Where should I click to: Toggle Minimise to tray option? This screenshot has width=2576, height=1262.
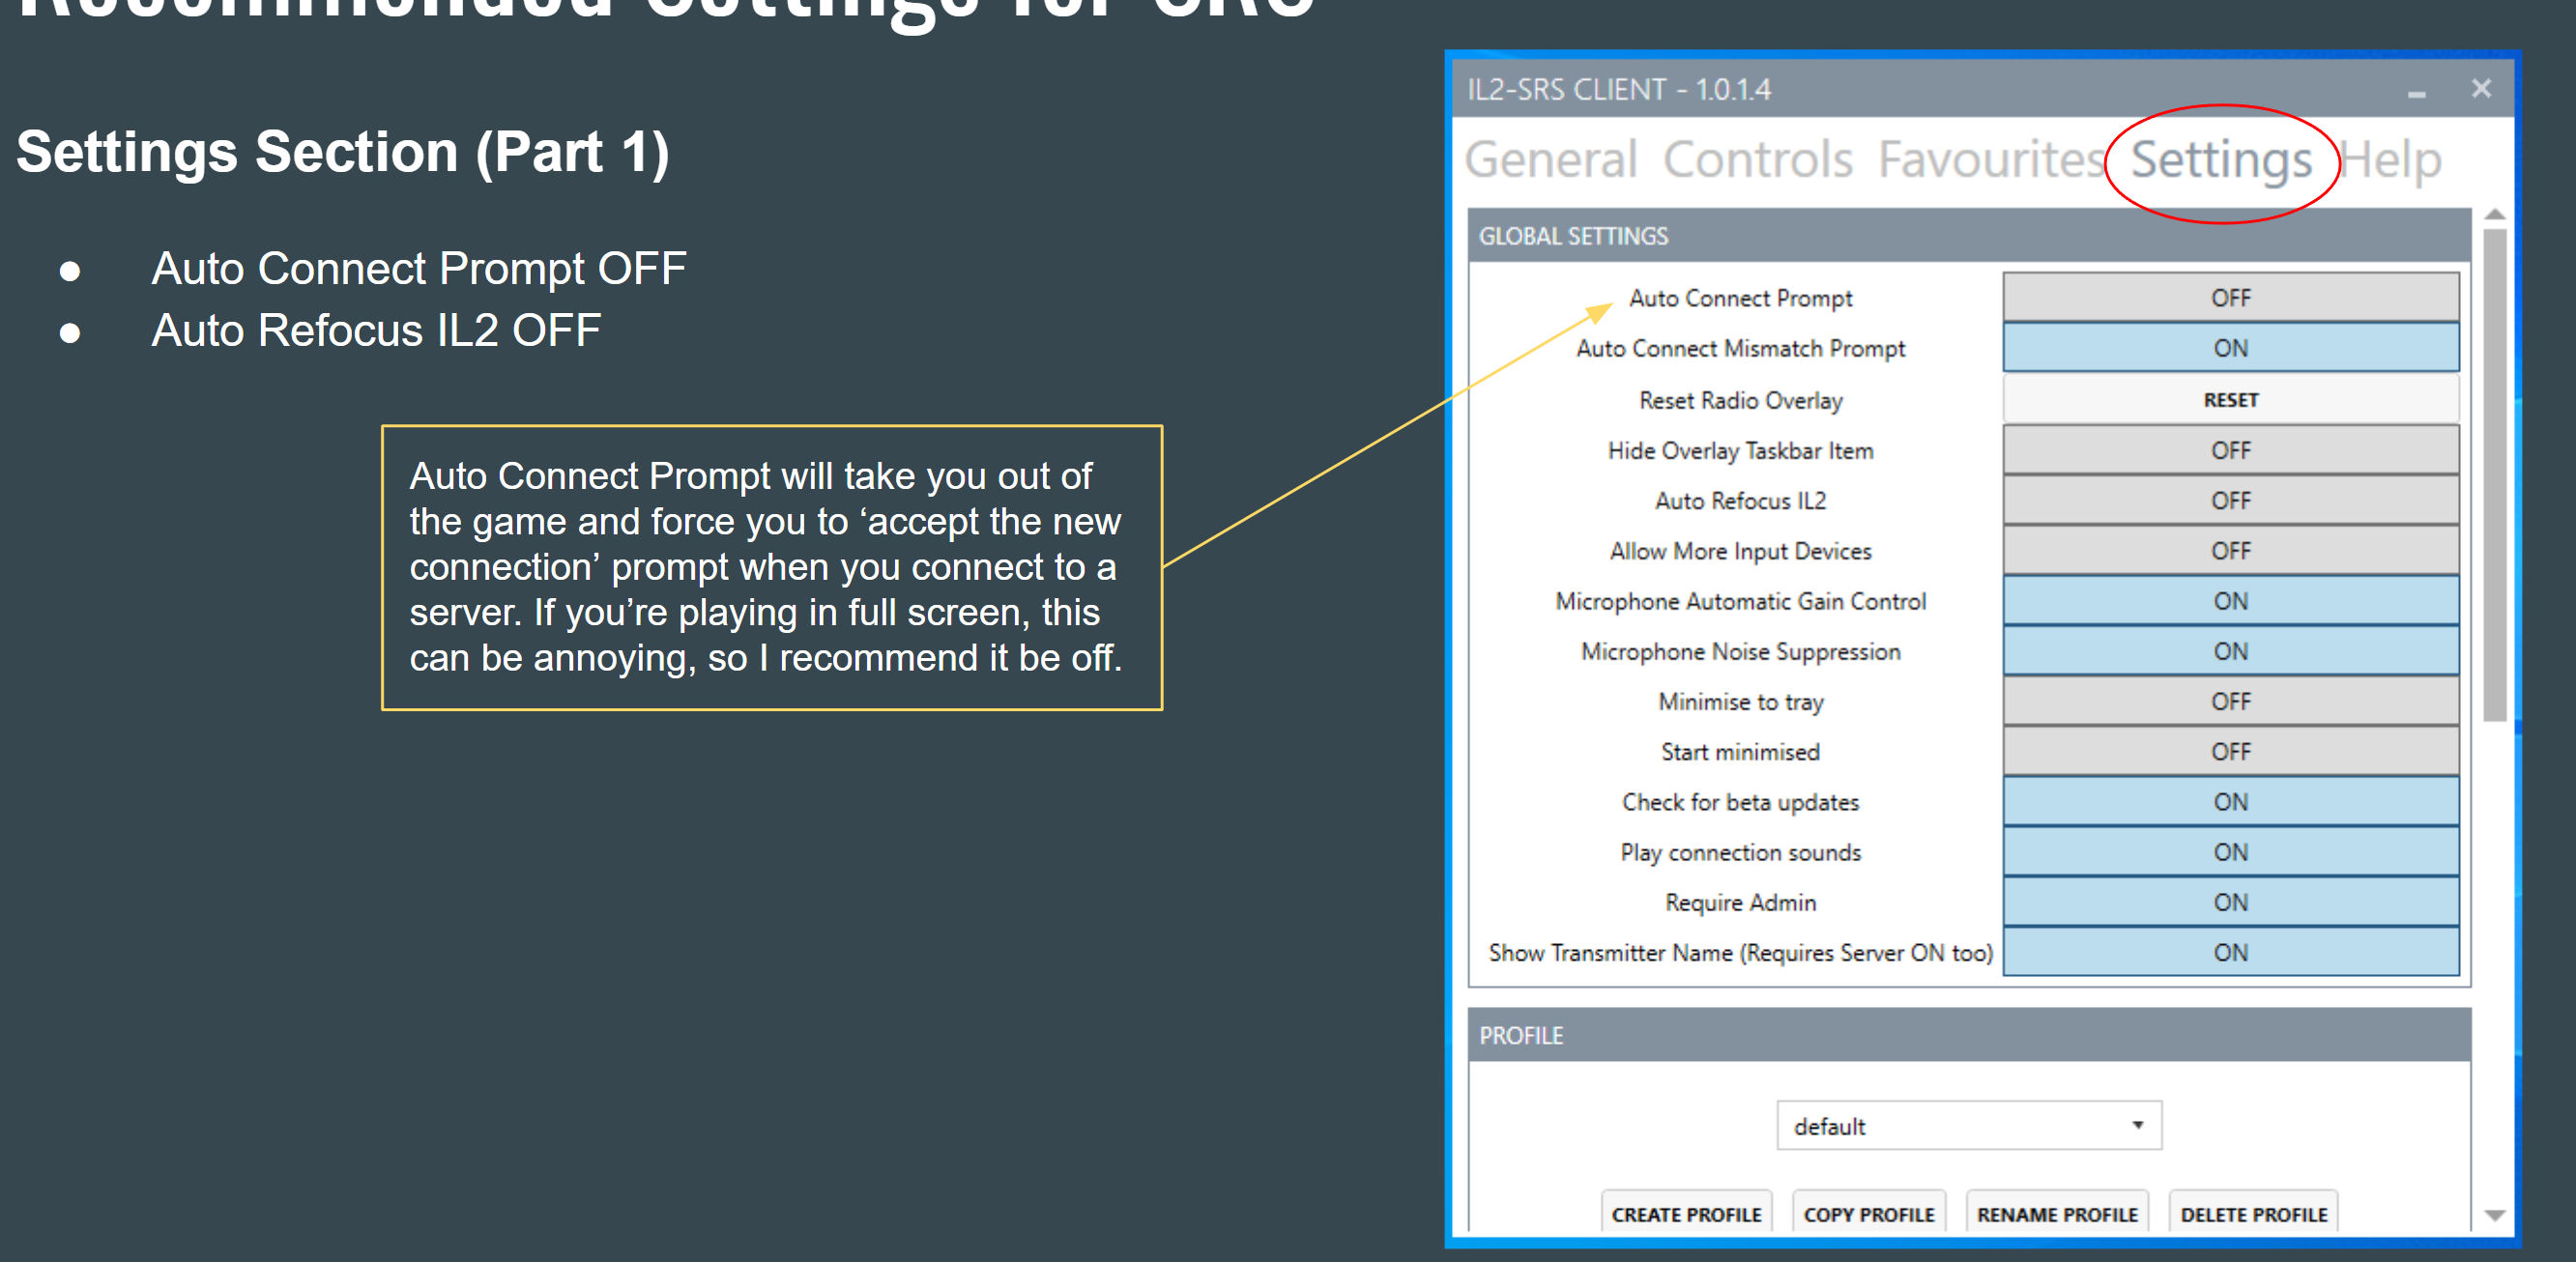[x=2230, y=701]
